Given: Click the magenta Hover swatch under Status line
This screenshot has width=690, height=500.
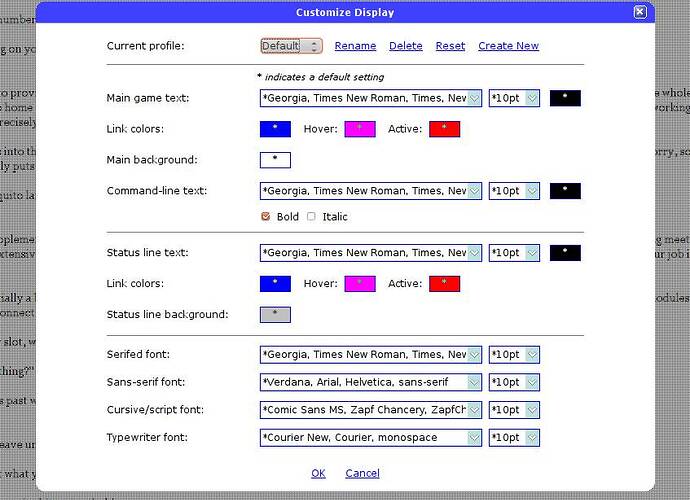Looking at the screenshot, I should coord(360,284).
